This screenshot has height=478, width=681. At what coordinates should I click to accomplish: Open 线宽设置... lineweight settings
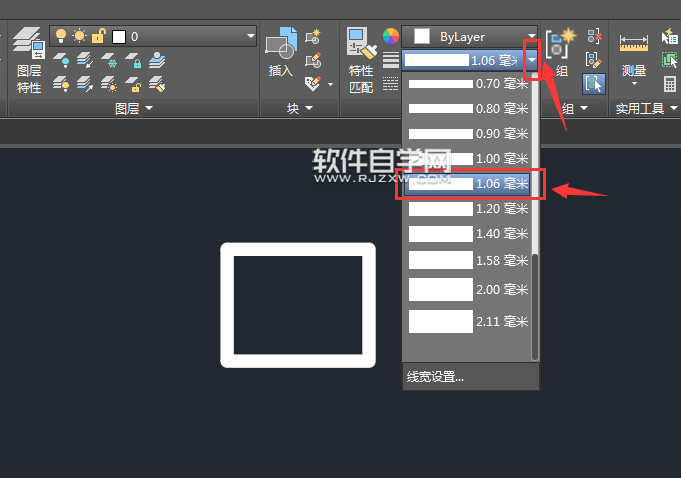[x=470, y=377]
